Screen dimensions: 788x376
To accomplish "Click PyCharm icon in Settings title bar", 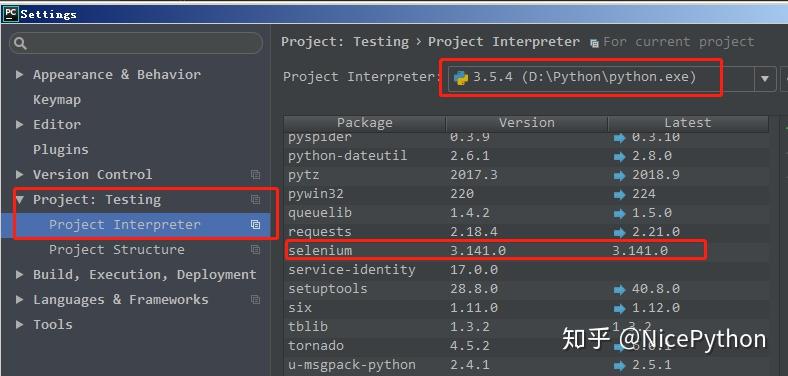I will [10, 13].
